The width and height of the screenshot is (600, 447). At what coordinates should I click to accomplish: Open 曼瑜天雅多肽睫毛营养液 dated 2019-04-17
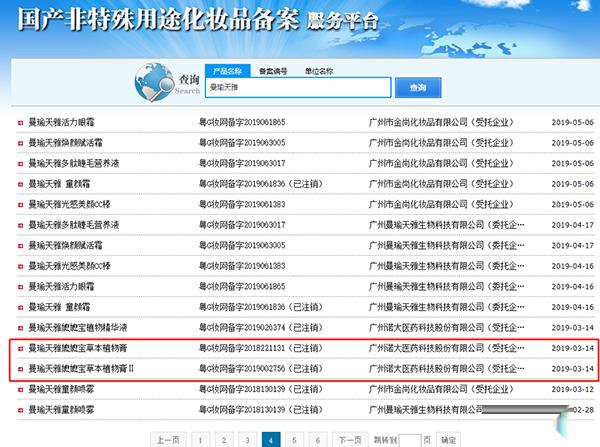74,225
